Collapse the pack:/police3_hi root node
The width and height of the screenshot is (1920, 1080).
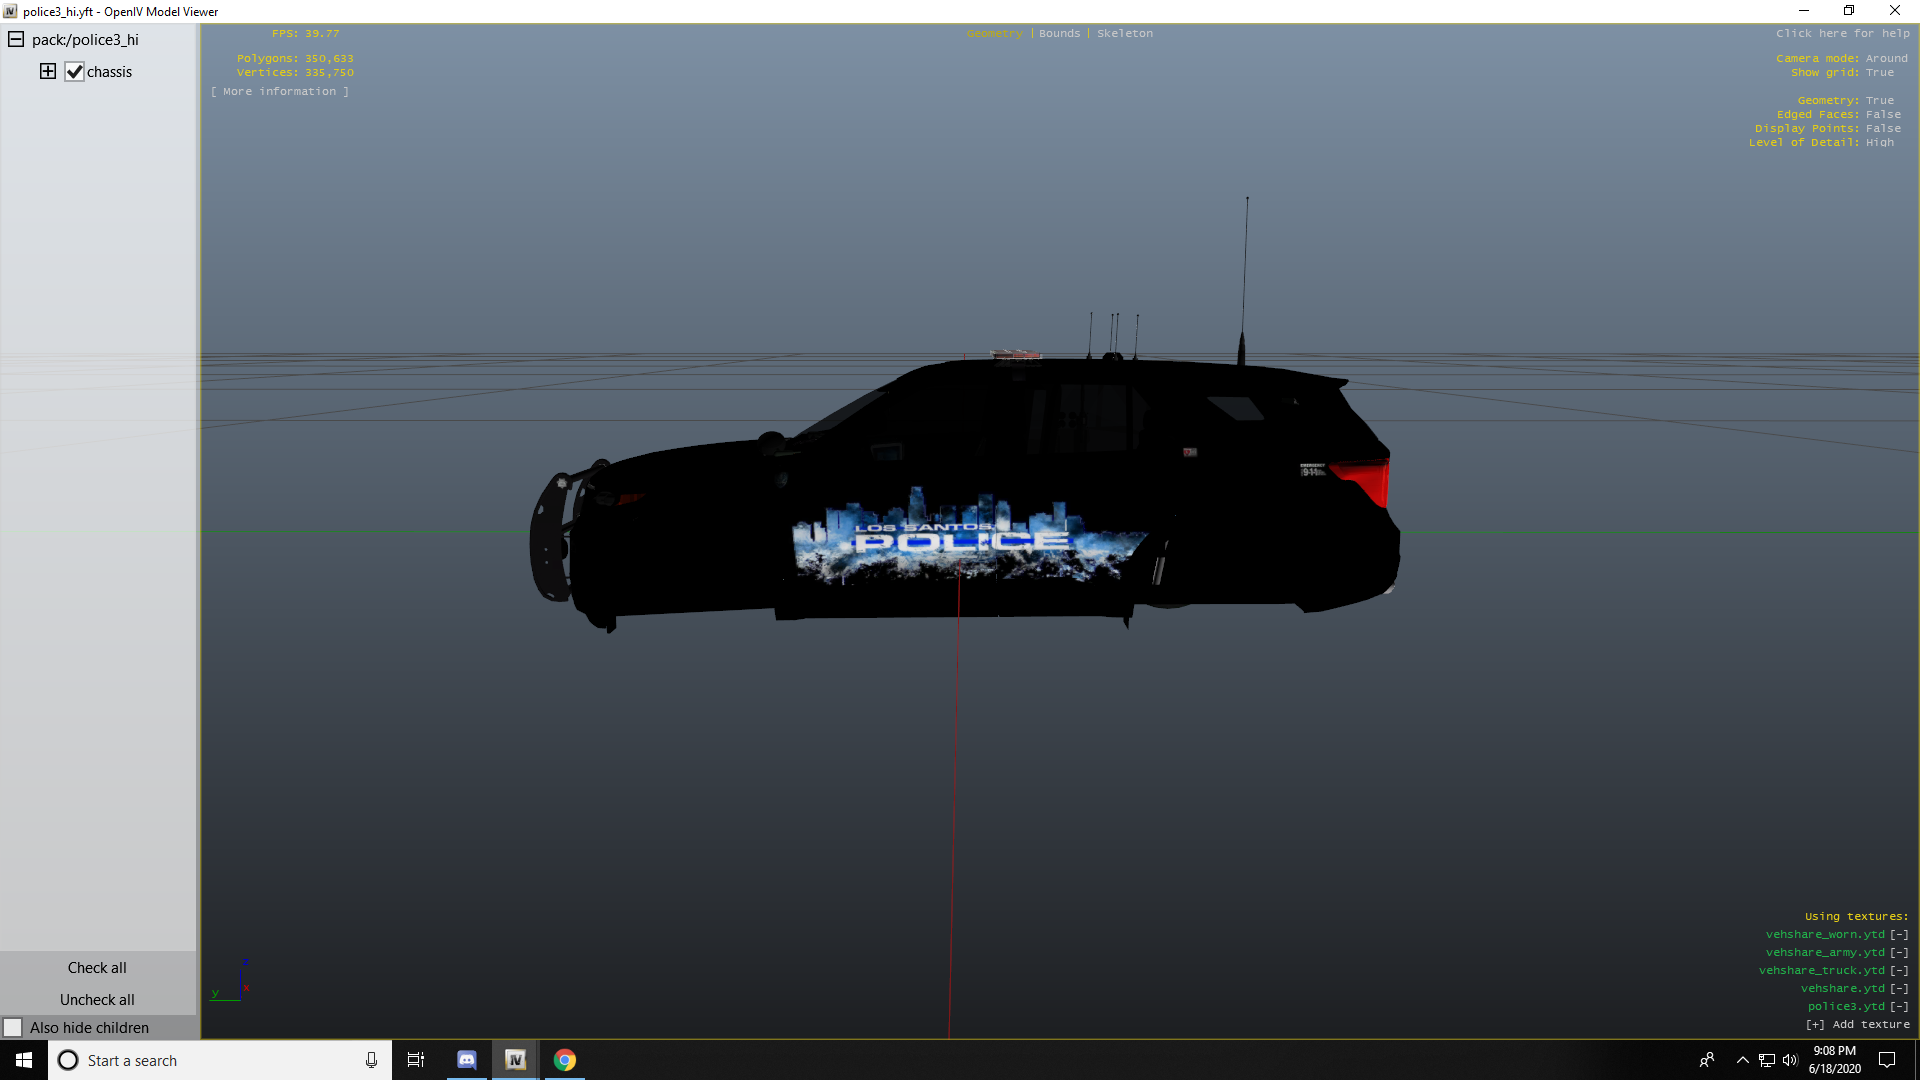16,40
